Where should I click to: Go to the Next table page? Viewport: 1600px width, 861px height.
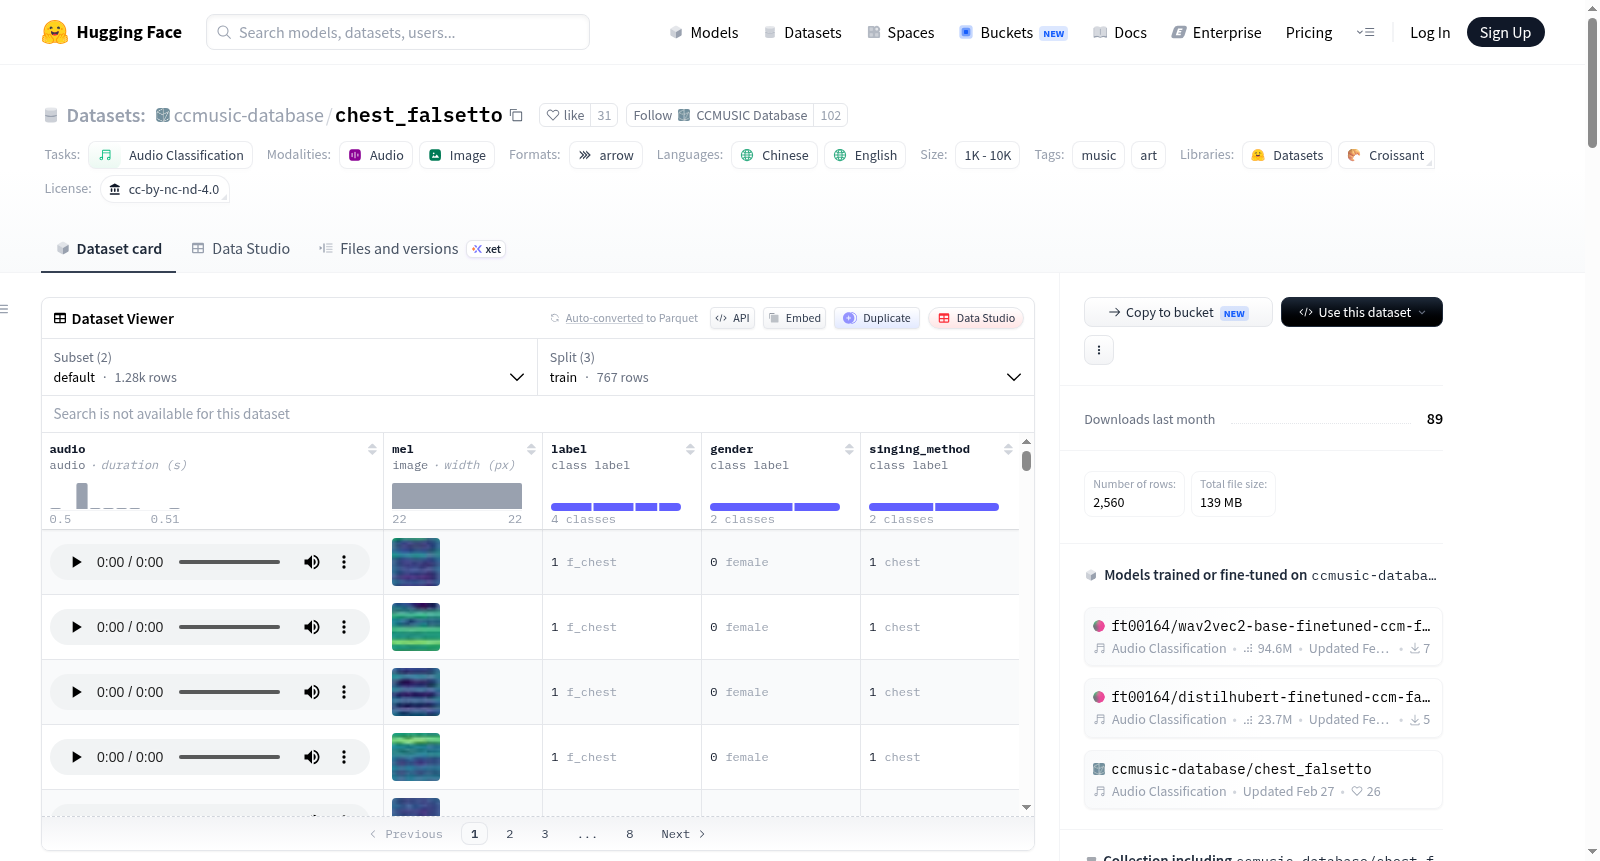(683, 834)
